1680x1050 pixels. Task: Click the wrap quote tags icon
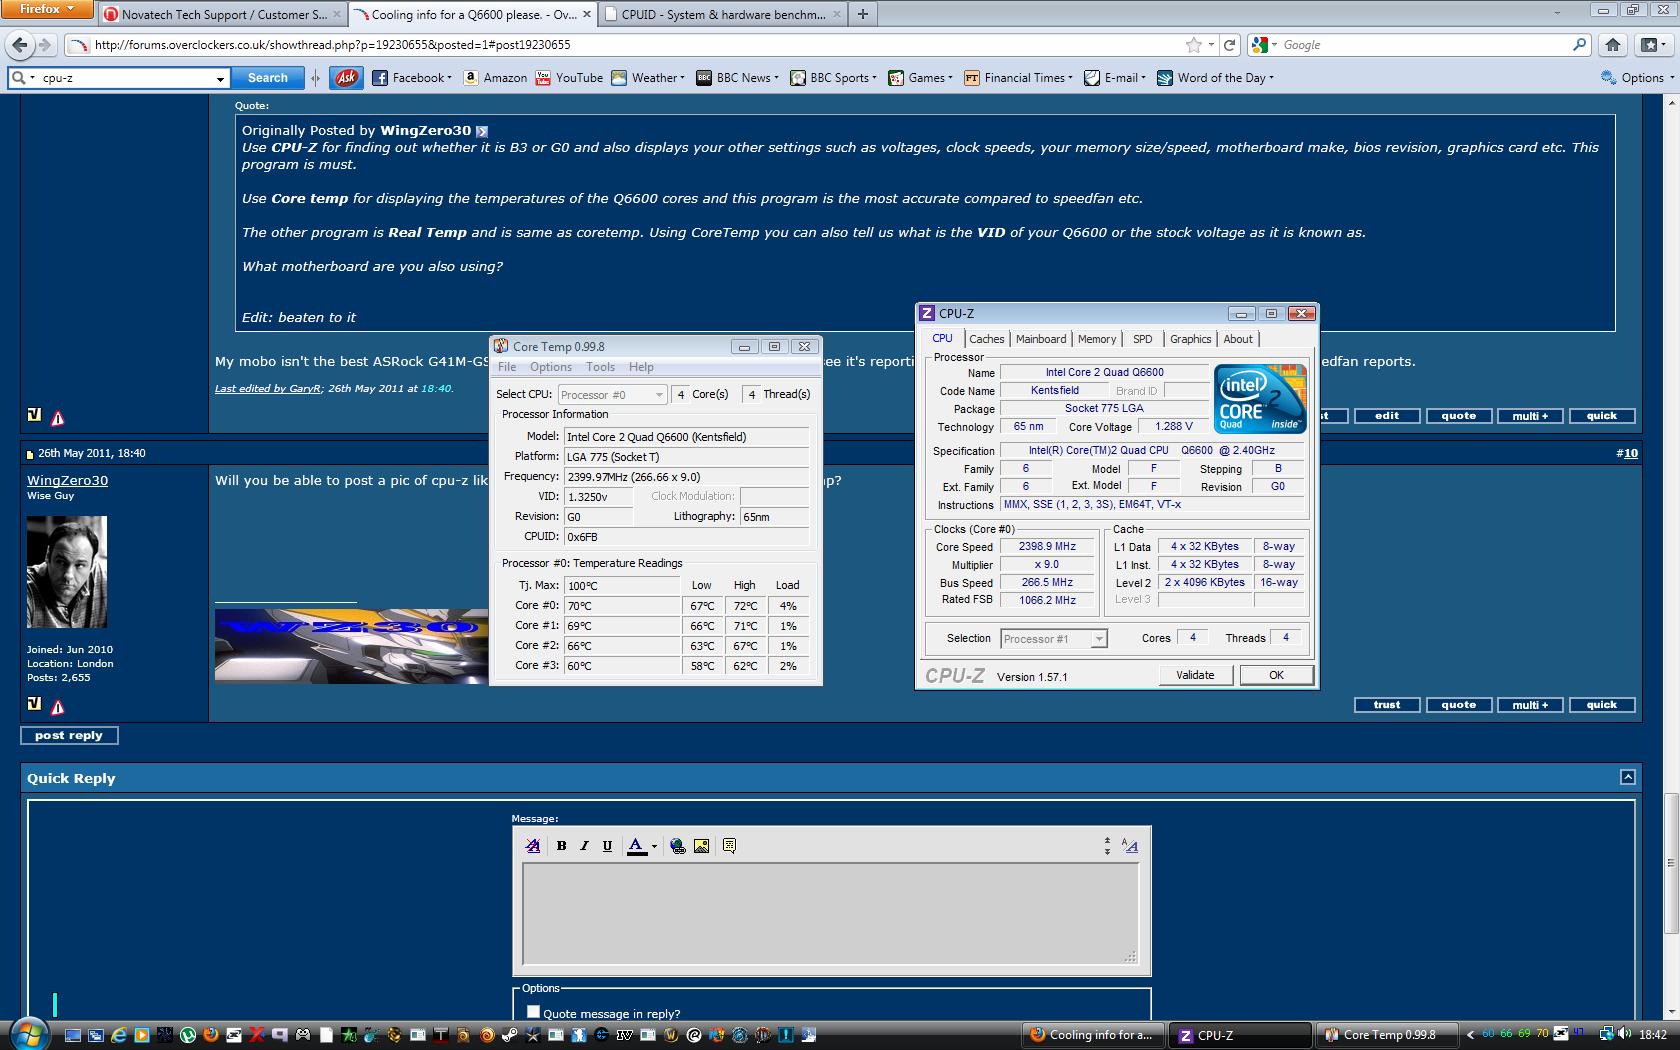pos(729,846)
